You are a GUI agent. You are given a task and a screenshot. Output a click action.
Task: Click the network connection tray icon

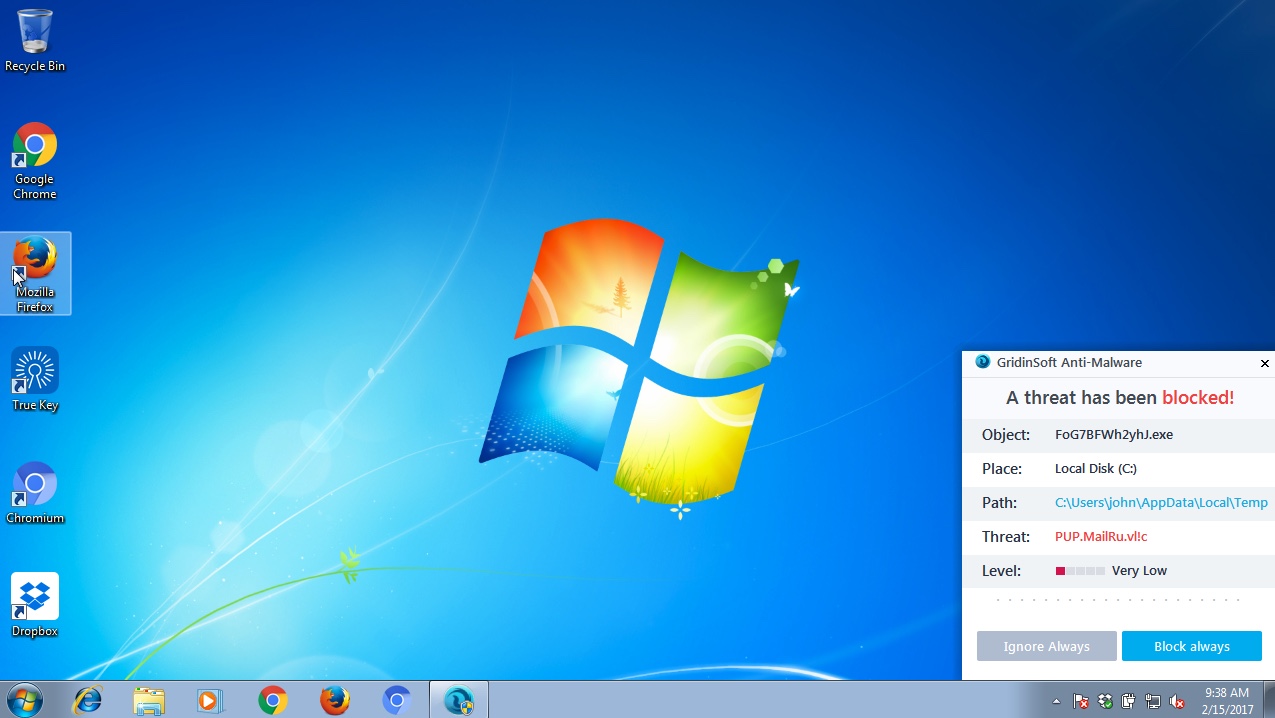(1153, 701)
